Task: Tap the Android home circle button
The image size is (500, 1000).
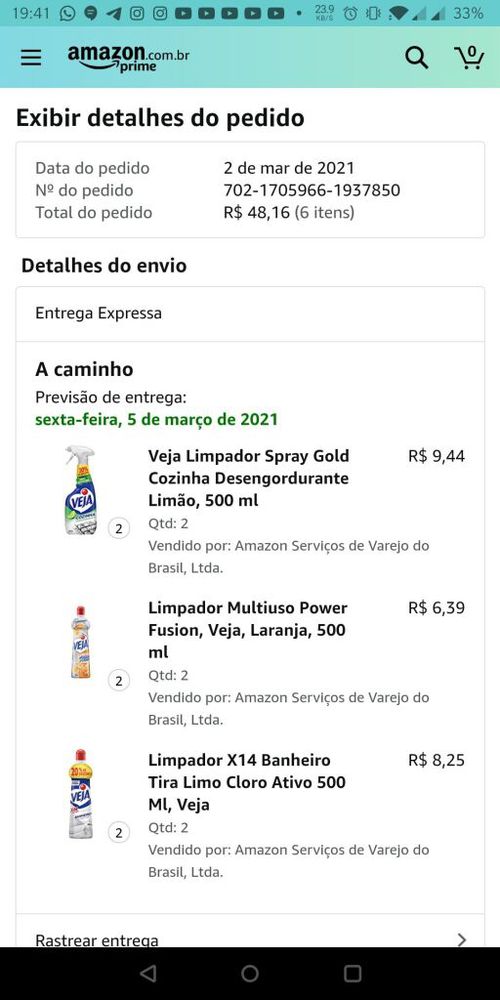Action: [250, 973]
